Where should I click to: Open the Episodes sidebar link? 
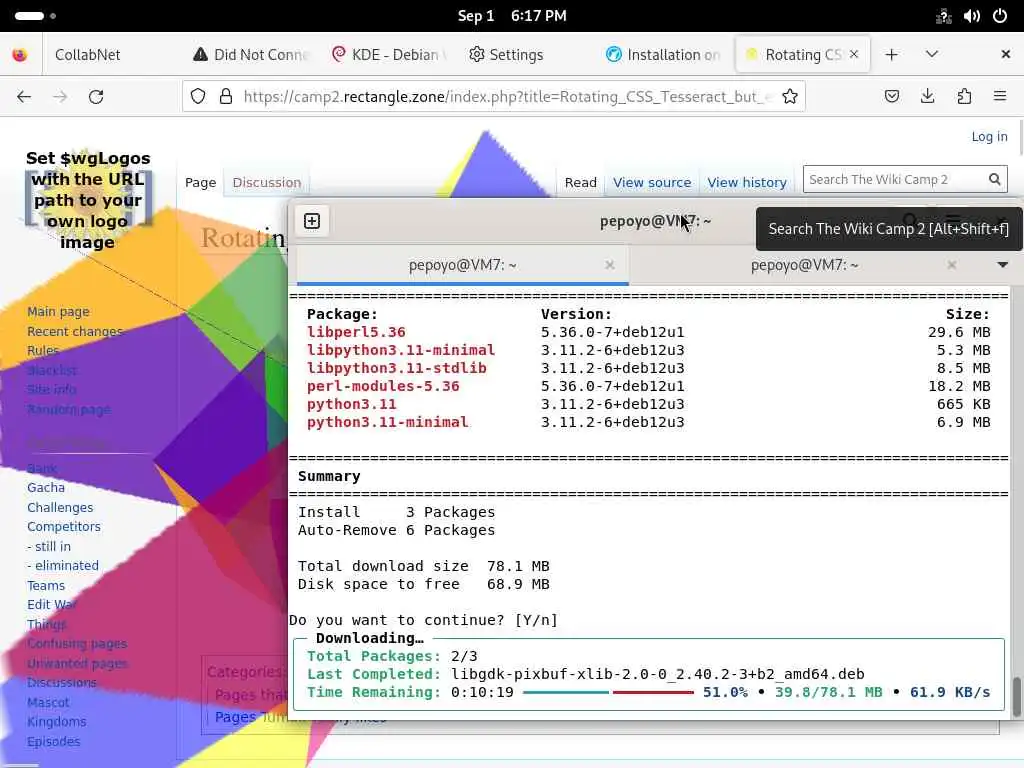coord(54,741)
